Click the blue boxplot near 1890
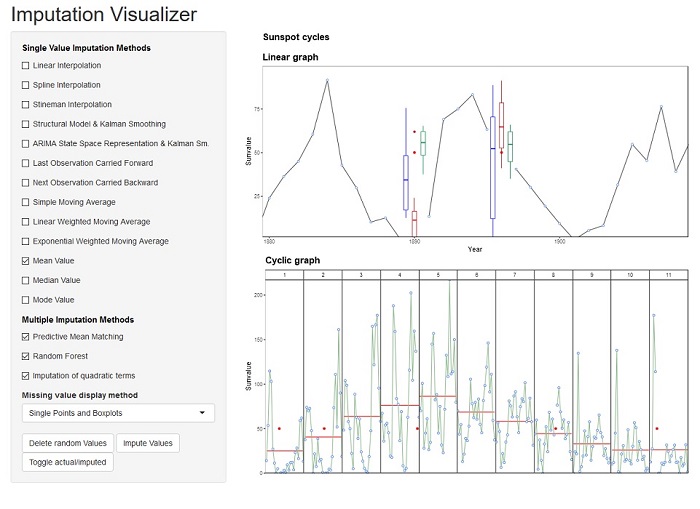 (x=406, y=163)
